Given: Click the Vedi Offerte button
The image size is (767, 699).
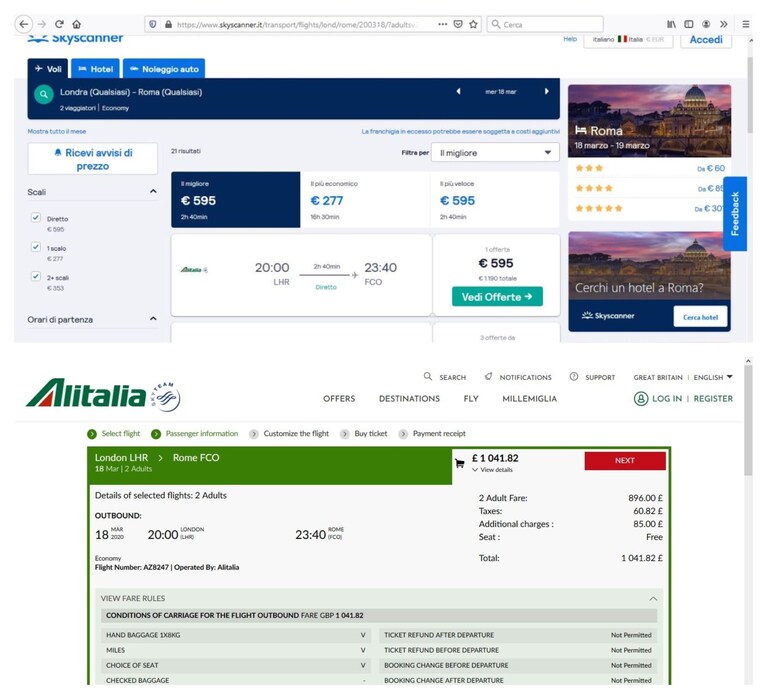Looking at the screenshot, I should [x=497, y=296].
